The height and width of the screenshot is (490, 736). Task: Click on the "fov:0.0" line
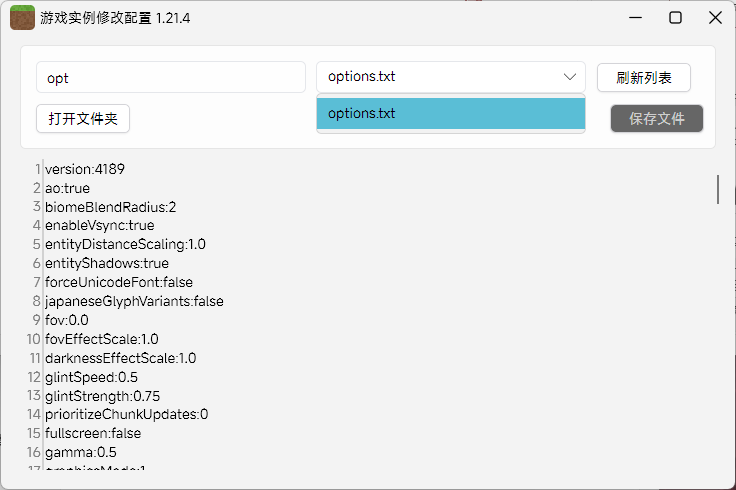click(x=67, y=320)
